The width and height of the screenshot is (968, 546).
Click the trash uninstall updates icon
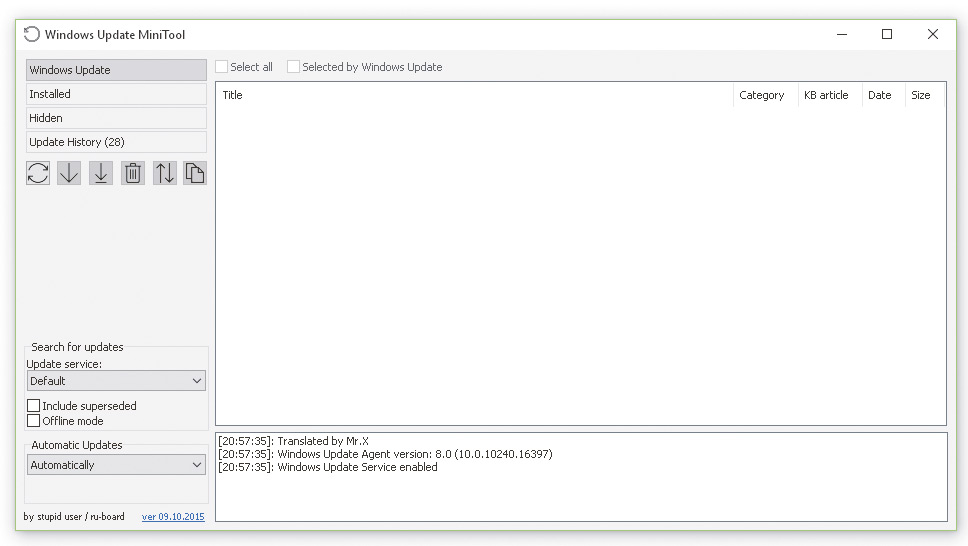133,173
